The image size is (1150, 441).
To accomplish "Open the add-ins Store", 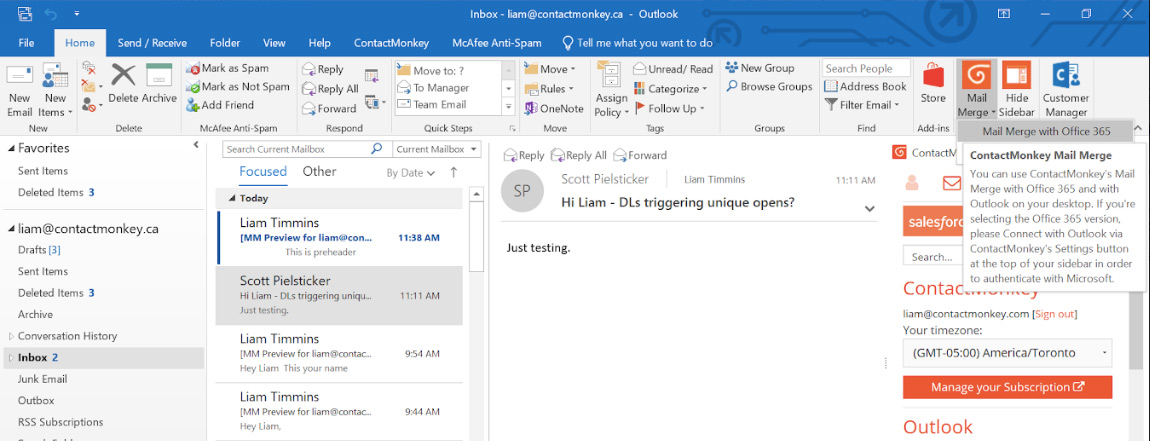I will pyautogui.click(x=933, y=84).
